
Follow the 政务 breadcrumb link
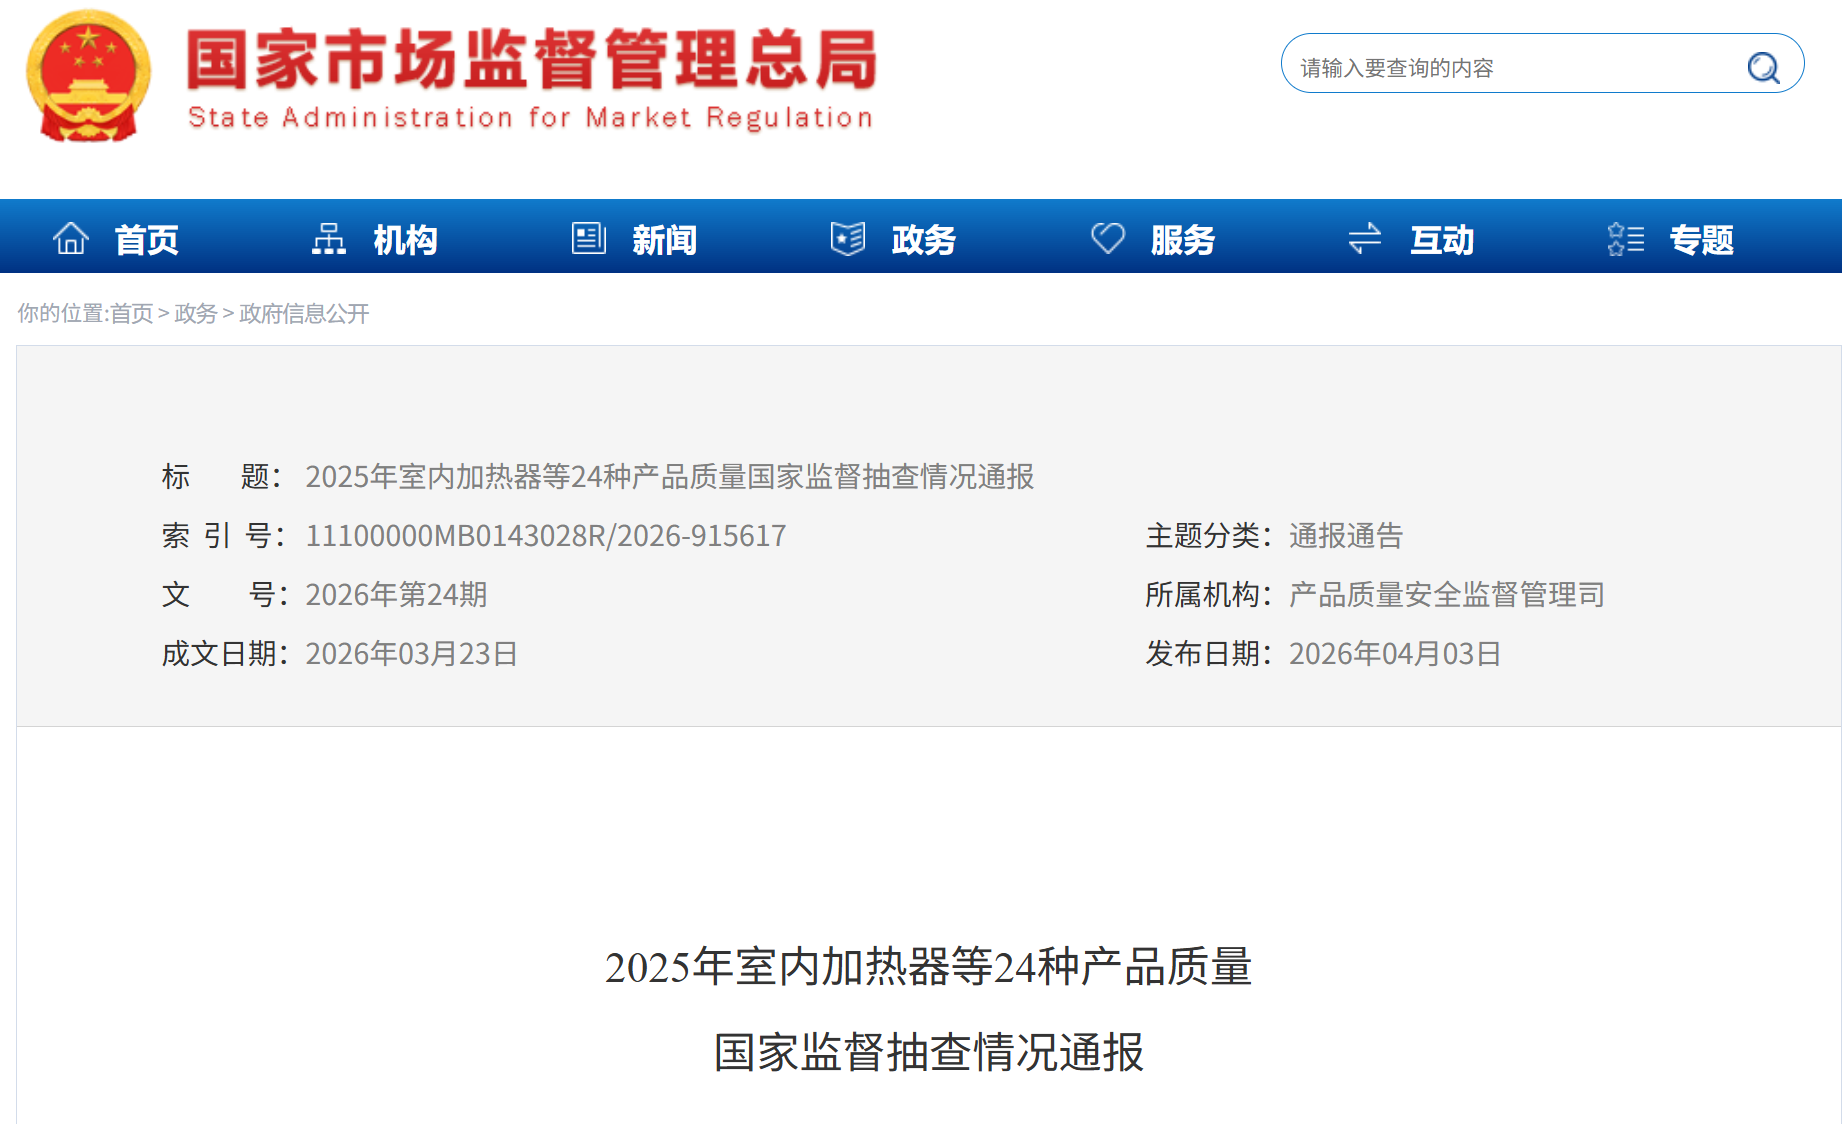195,314
